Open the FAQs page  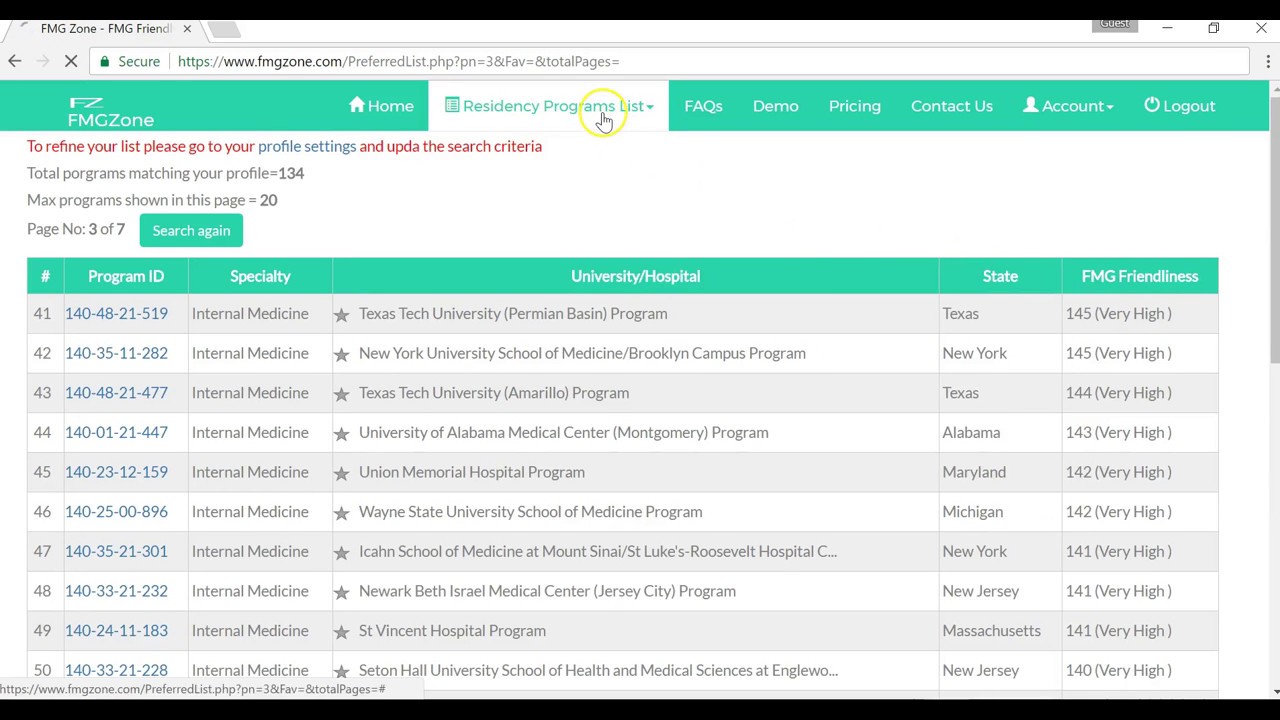pyautogui.click(x=703, y=106)
